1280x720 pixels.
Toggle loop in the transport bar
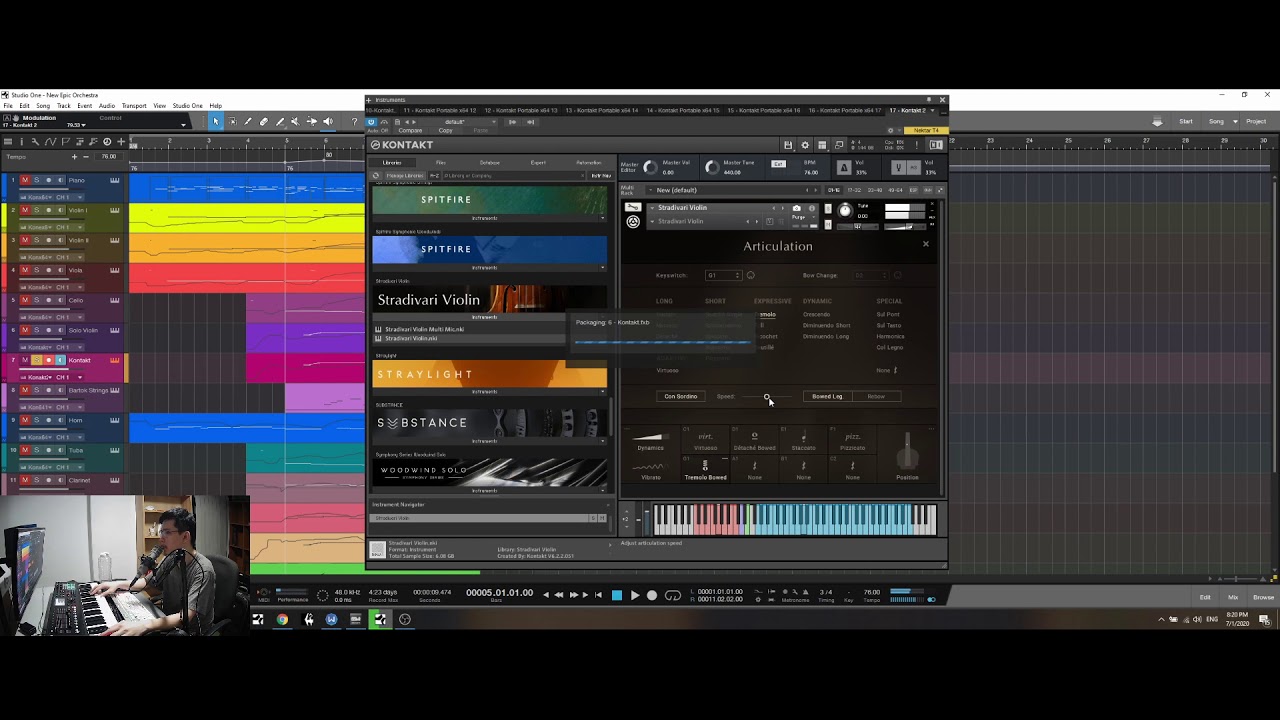pos(673,595)
